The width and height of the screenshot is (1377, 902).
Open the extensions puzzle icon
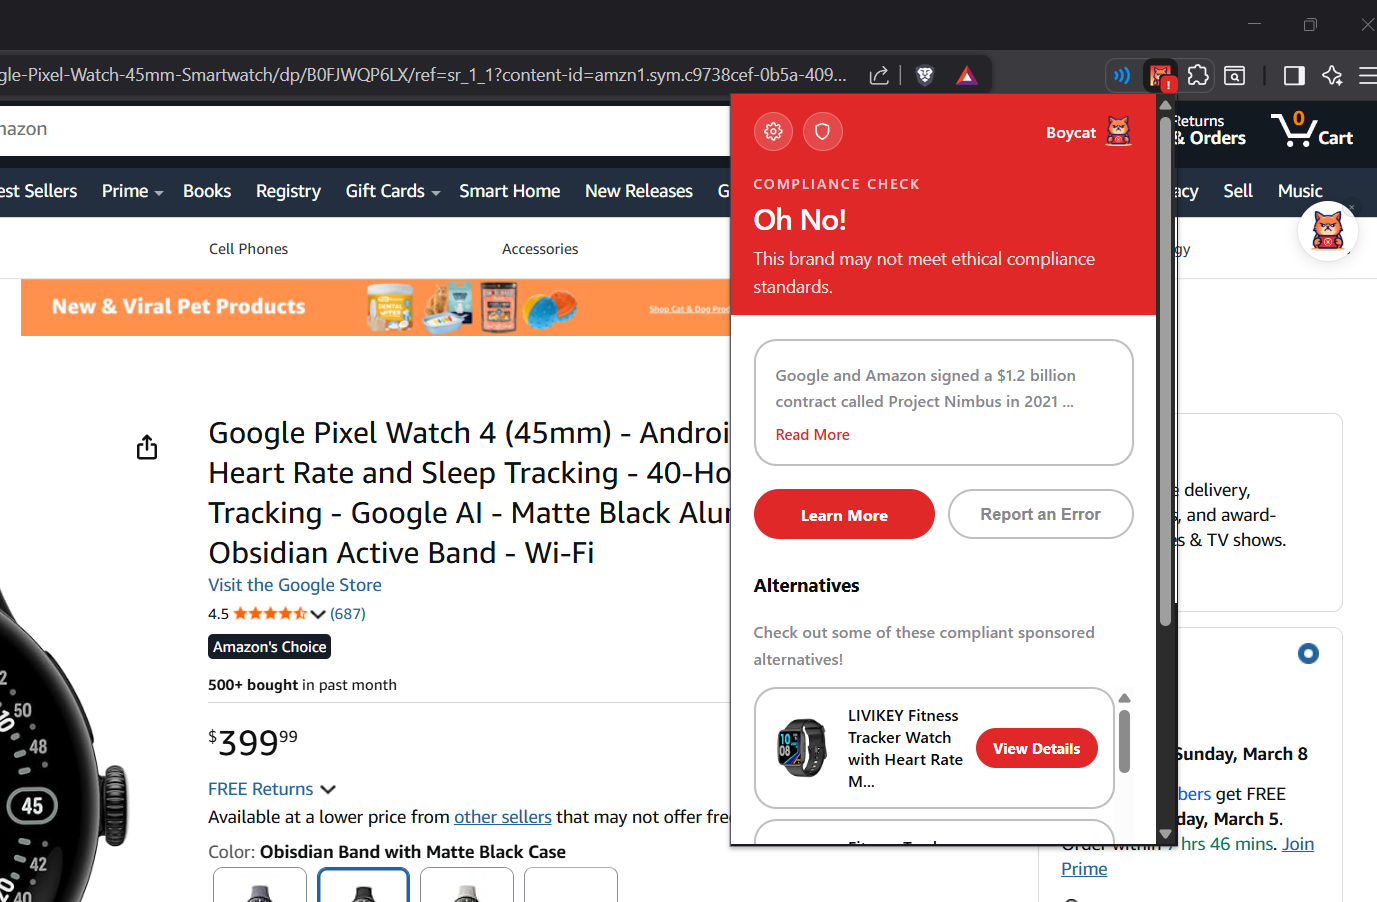[1197, 75]
